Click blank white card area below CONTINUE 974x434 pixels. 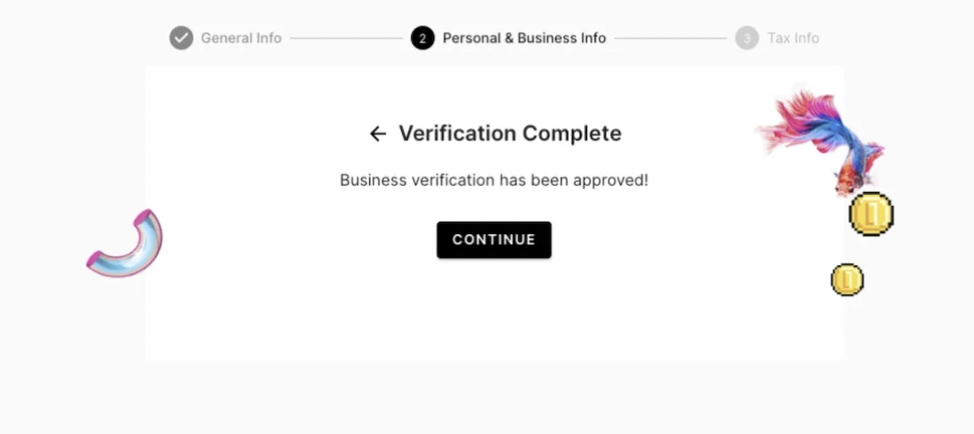pyautogui.click(x=494, y=315)
